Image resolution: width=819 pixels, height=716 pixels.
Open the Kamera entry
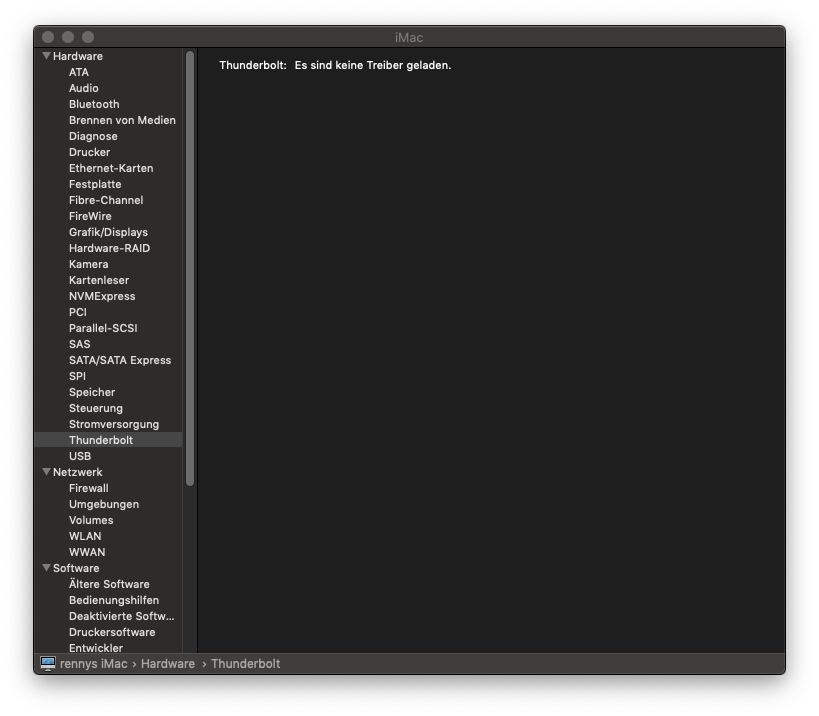pyautogui.click(x=89, y=264)
